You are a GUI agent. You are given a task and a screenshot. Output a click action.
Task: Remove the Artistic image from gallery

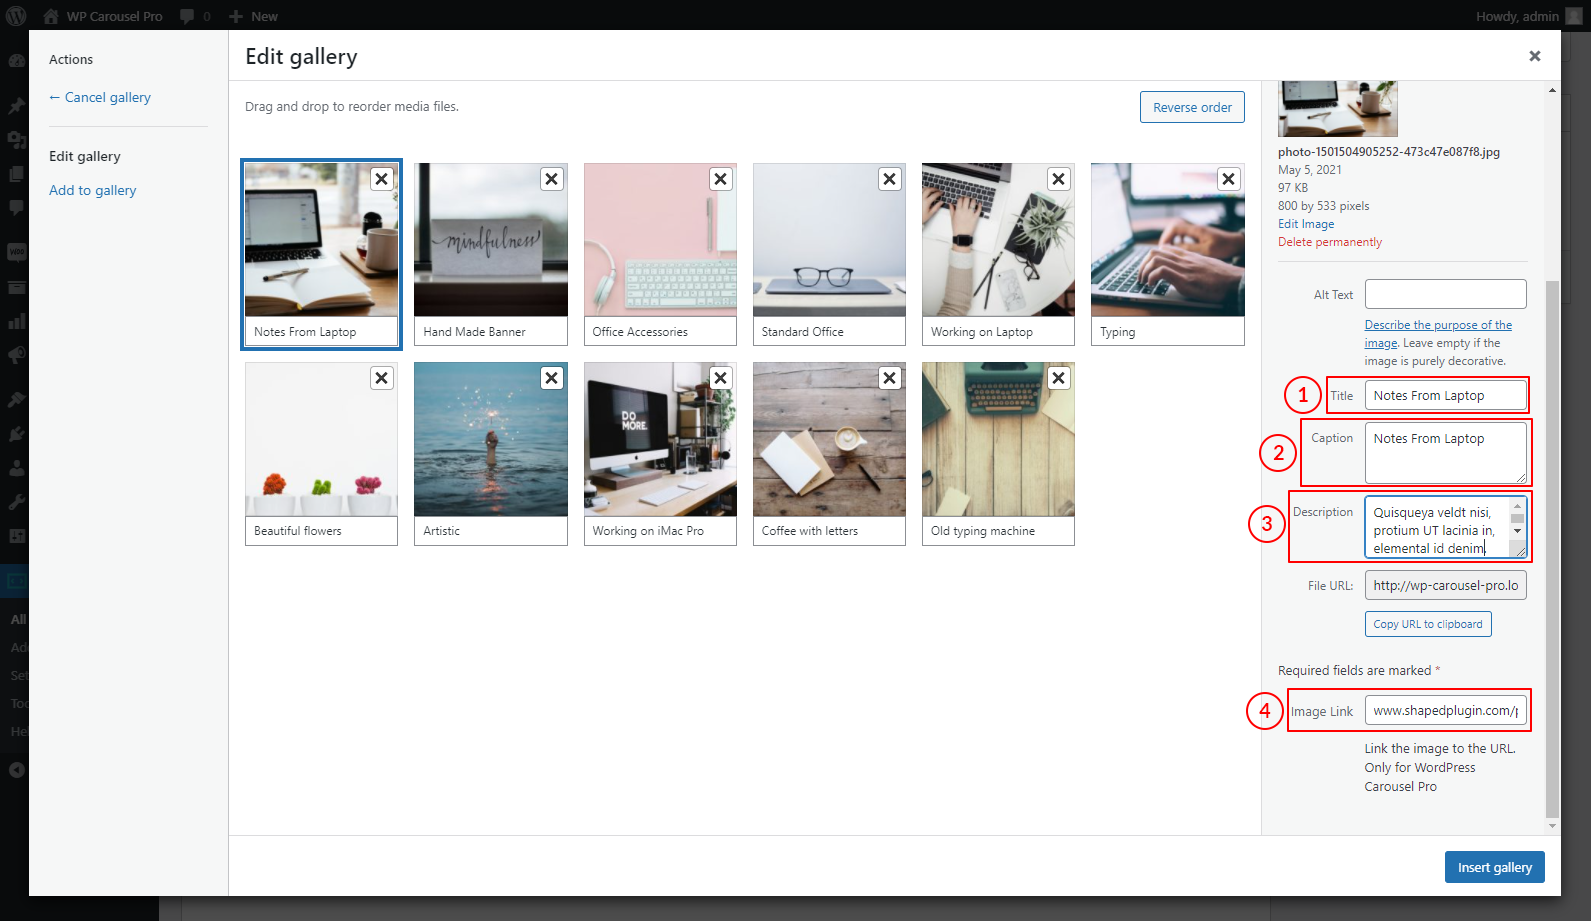(551, 378)
